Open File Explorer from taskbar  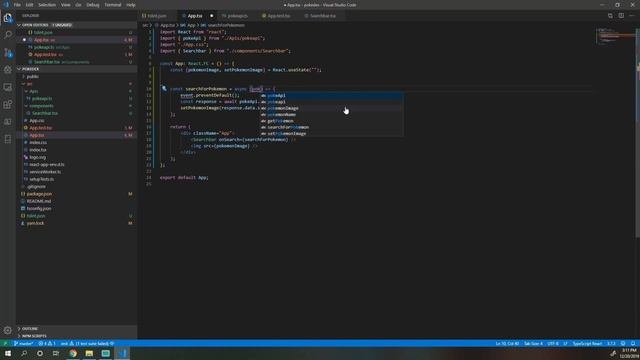(89, 353)
